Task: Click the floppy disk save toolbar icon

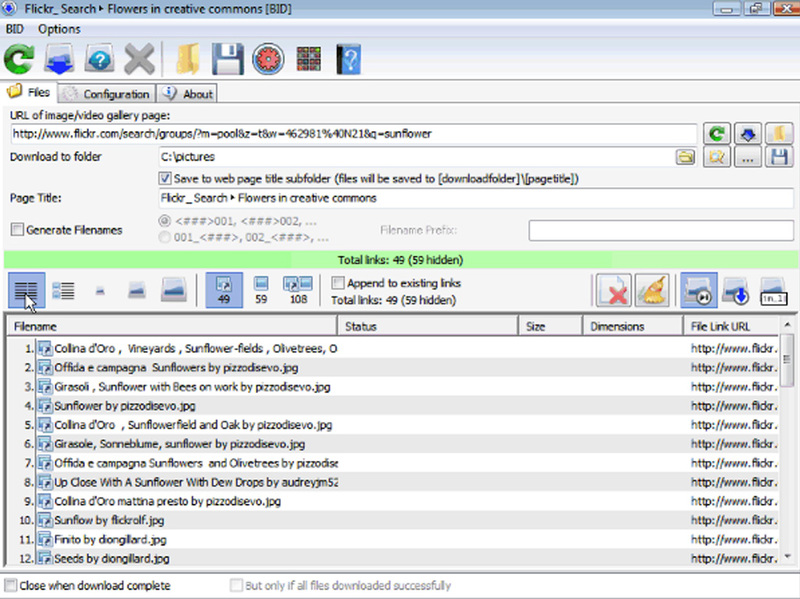Action: [228, 59]
